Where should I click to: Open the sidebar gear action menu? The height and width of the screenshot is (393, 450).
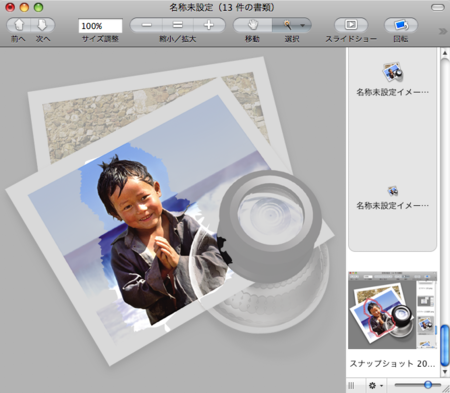376,386
